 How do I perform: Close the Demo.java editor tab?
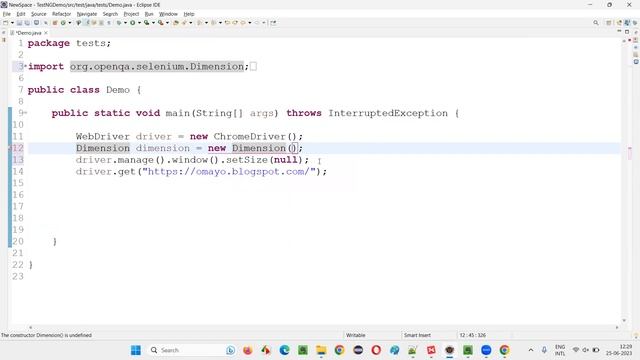click(46, 33)
